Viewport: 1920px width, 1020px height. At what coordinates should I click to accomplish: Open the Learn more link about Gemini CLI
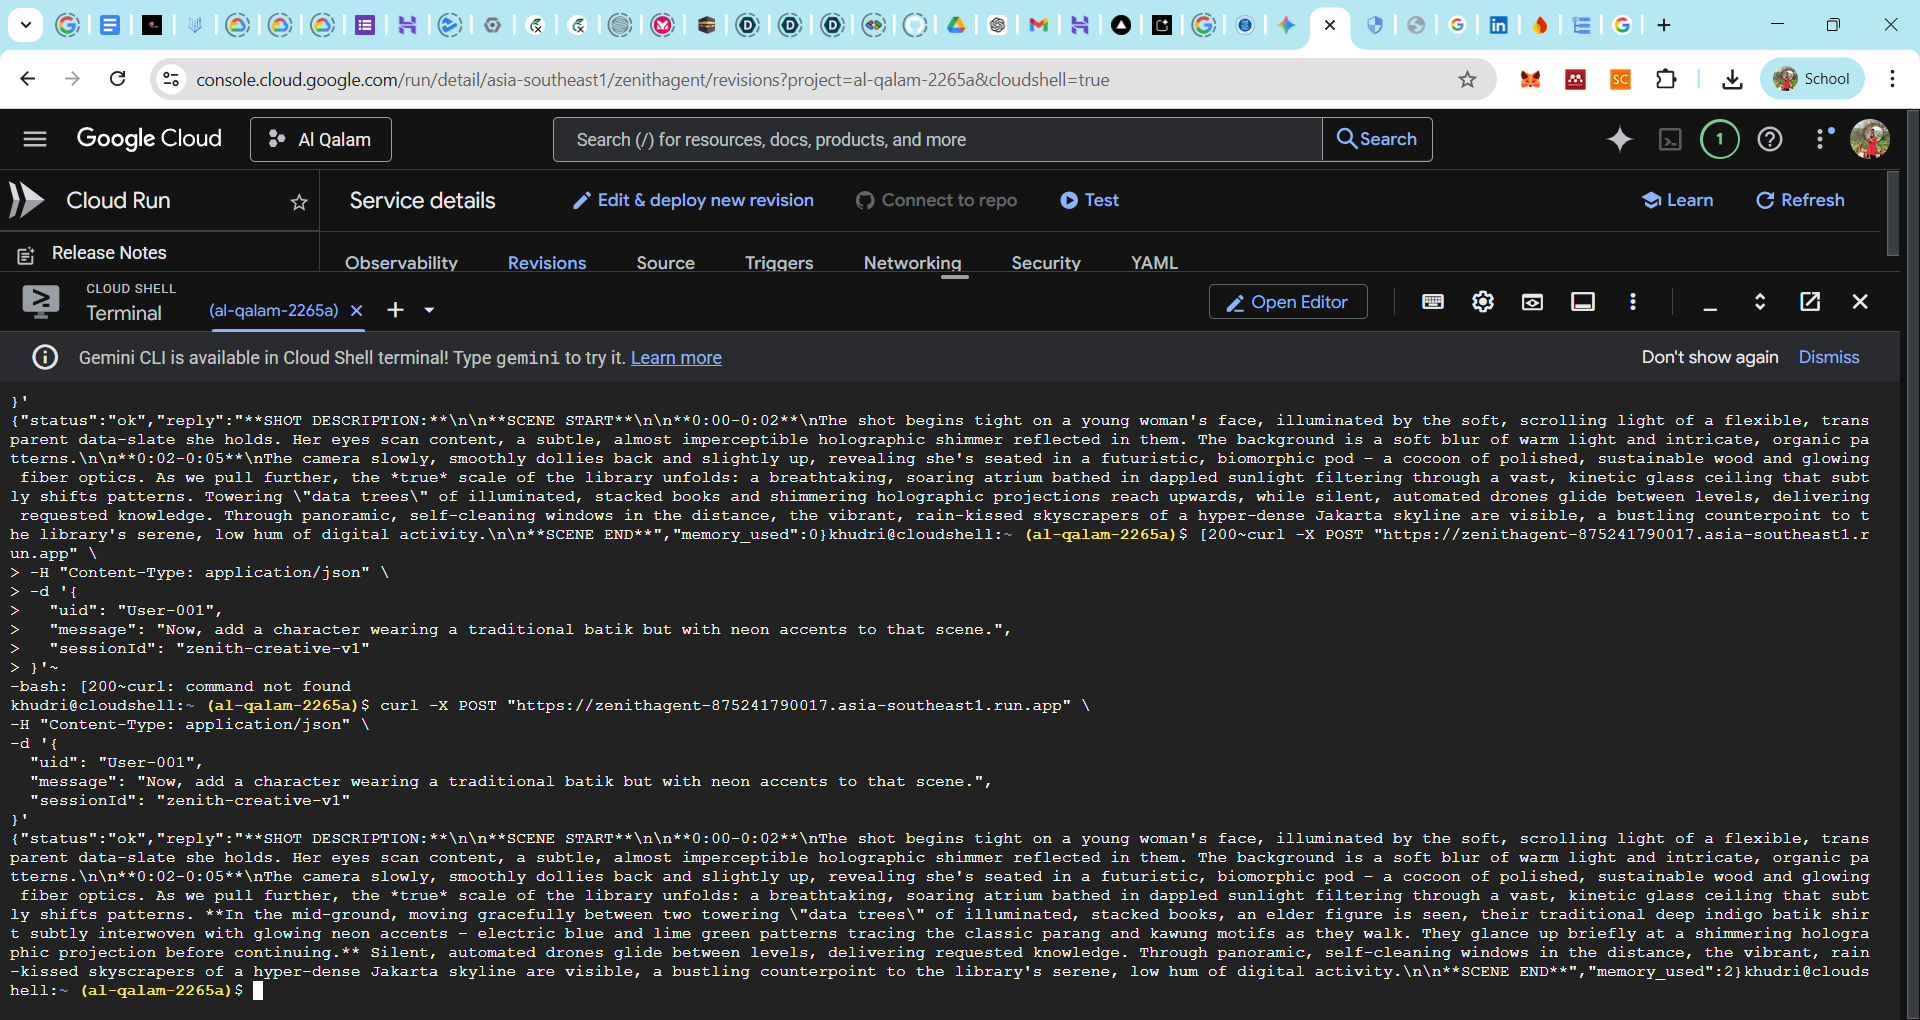(x=676, y=358)
